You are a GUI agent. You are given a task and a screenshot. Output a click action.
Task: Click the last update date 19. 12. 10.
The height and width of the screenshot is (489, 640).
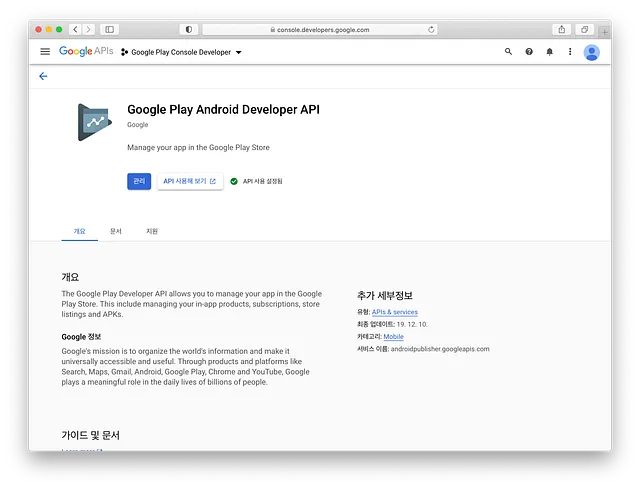tap(412, 324)
